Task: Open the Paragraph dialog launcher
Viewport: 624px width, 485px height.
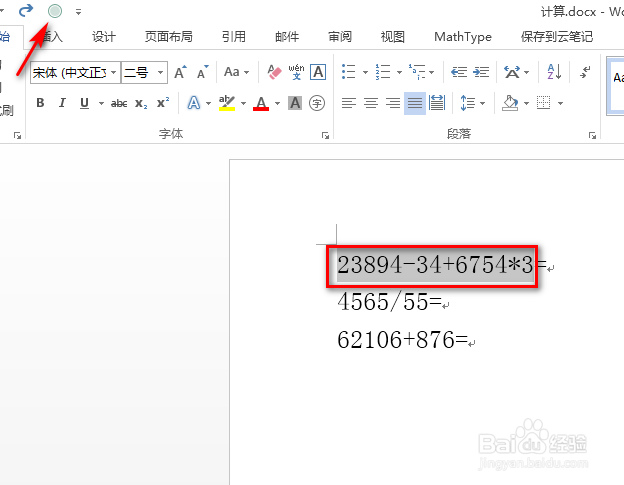Action: 592,136
